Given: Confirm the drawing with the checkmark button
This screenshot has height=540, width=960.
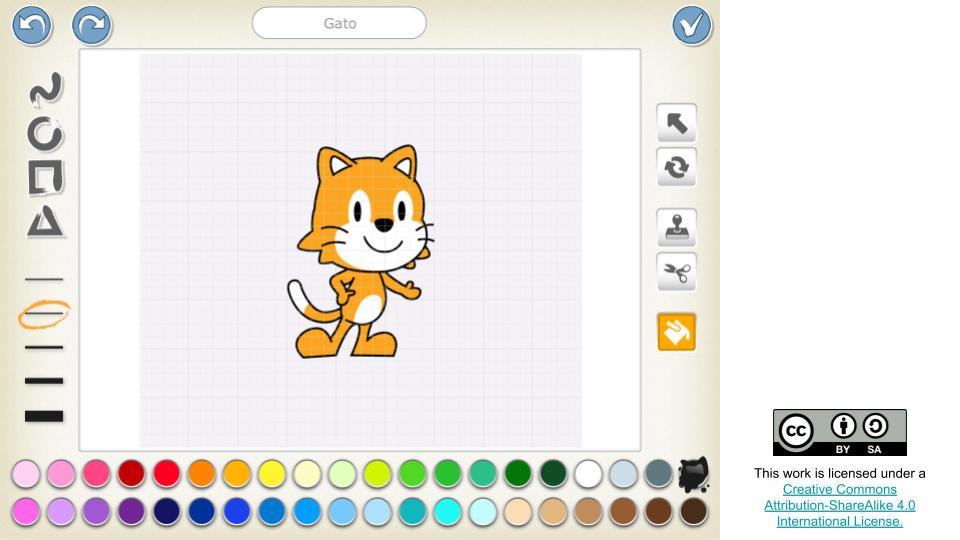Looking at the screenshot, I should pos(692,25).
